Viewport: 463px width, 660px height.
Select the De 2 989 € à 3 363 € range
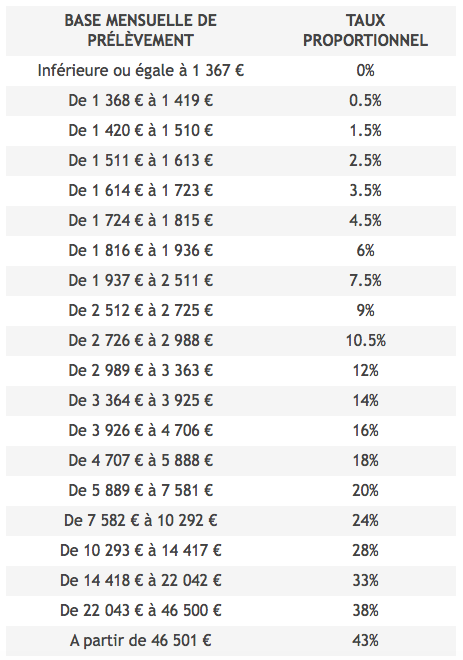pyautogui.click(x=141, y=370)
